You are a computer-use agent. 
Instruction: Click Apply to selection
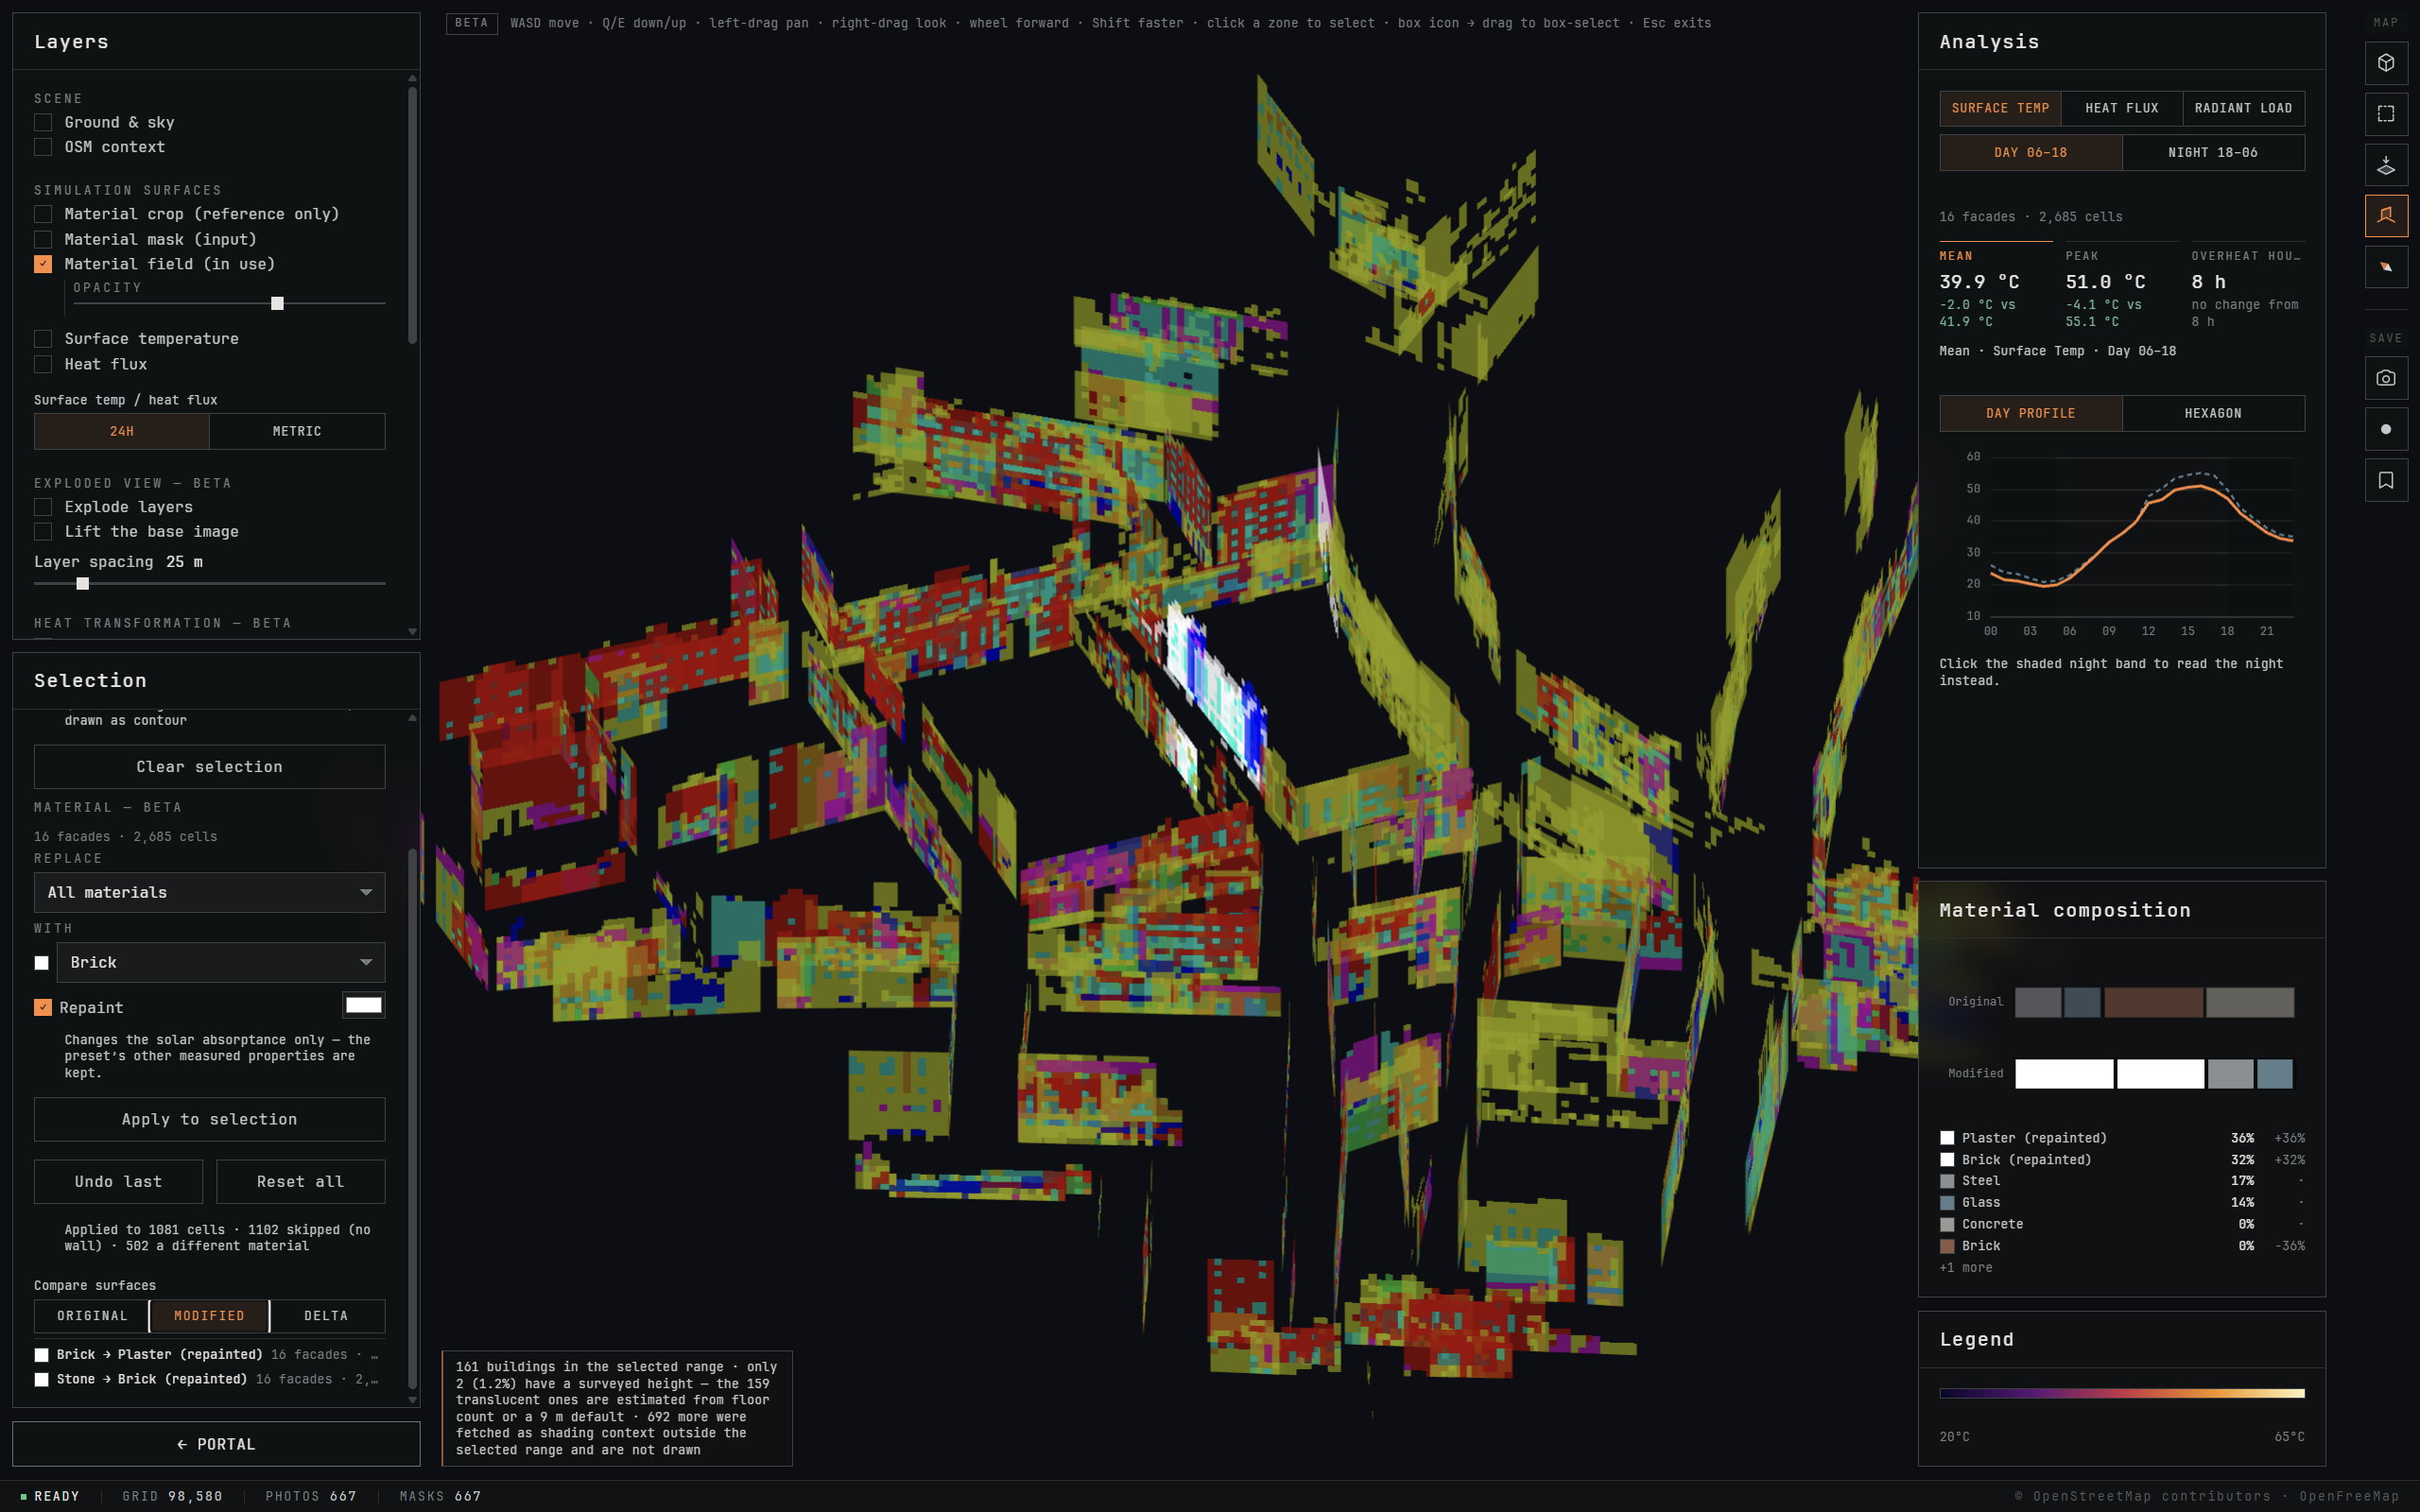coord(210,1119)
